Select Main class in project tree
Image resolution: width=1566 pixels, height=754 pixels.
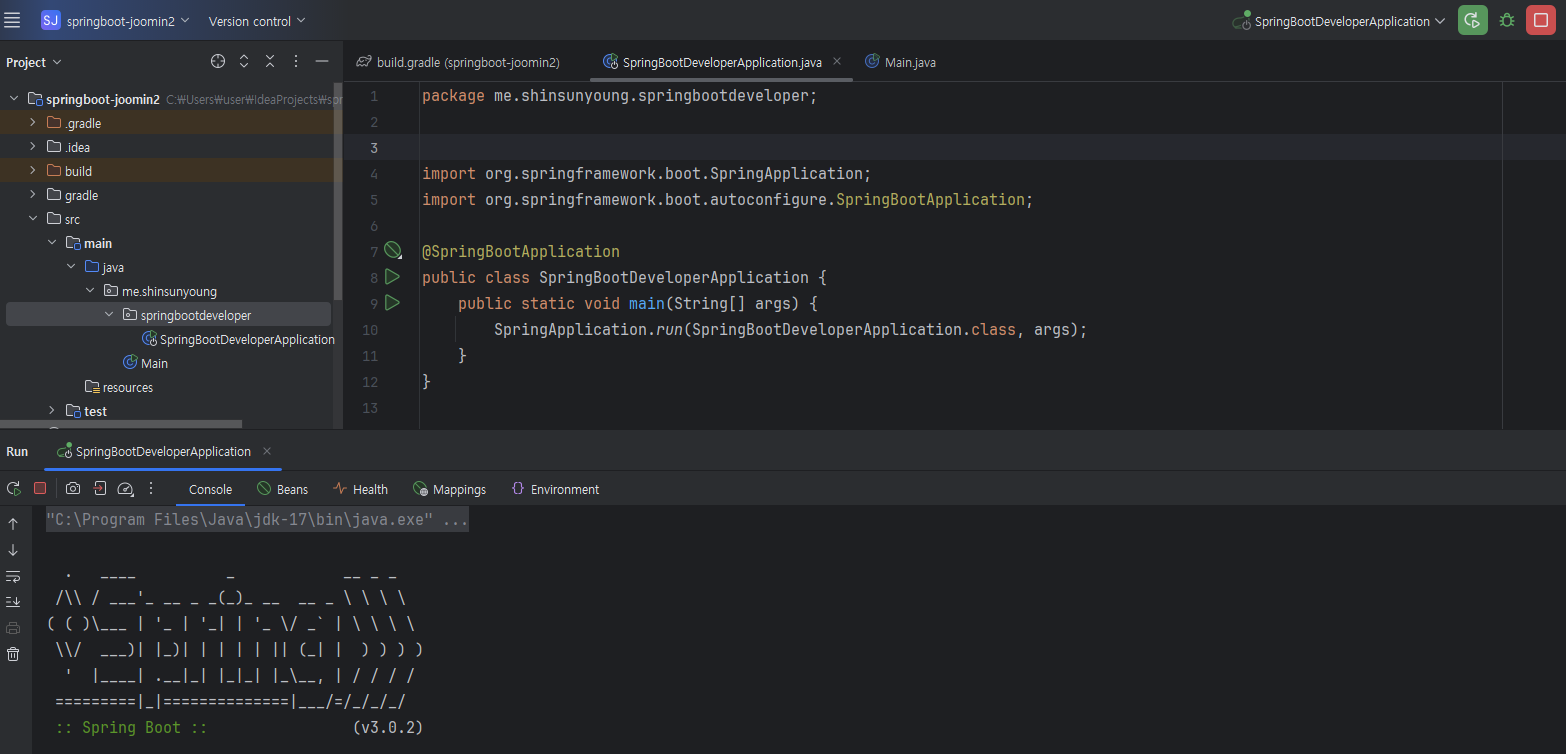tap(145, 363)
